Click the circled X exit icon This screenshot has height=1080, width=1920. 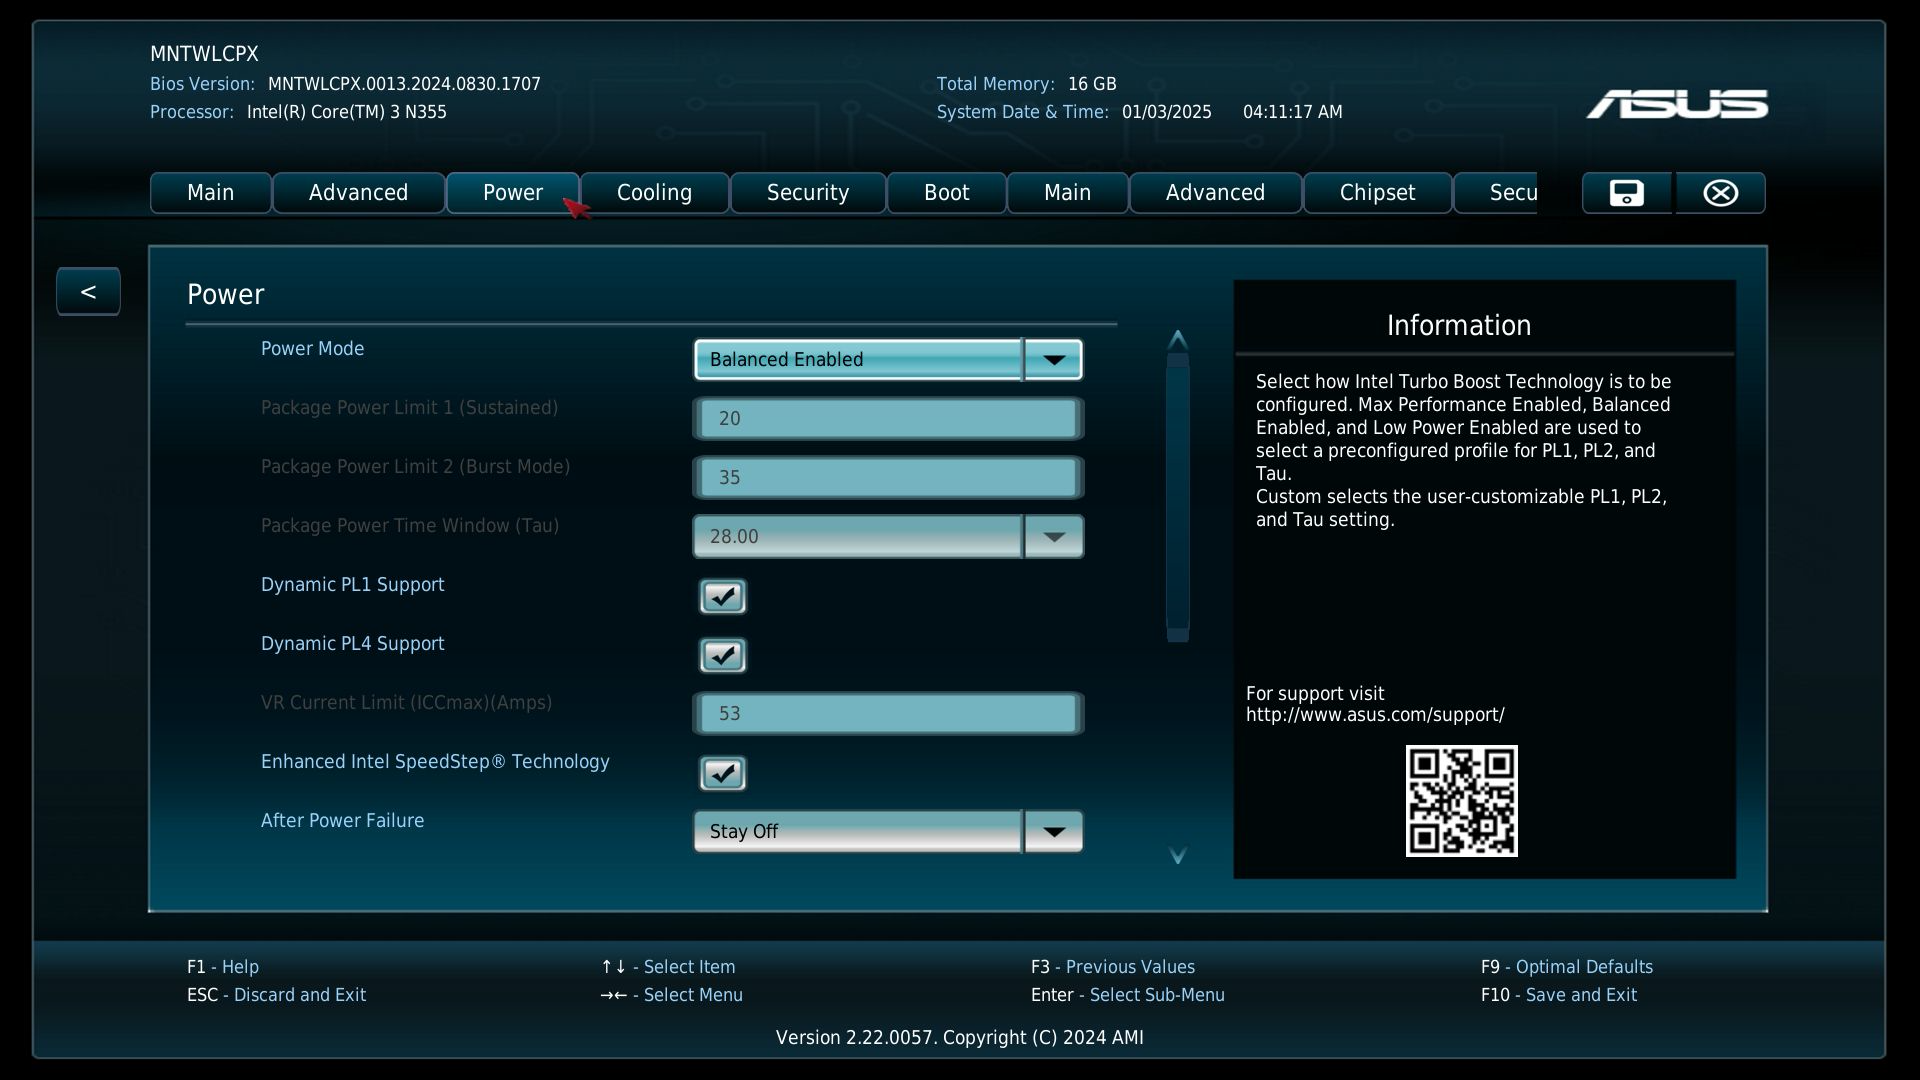[x=1720, y=193]
